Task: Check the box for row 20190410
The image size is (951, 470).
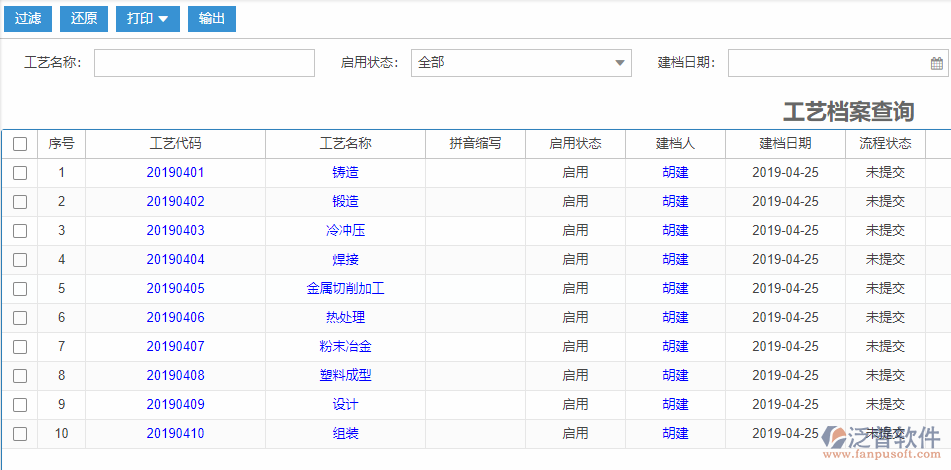Action: click(x=20, y=434)
